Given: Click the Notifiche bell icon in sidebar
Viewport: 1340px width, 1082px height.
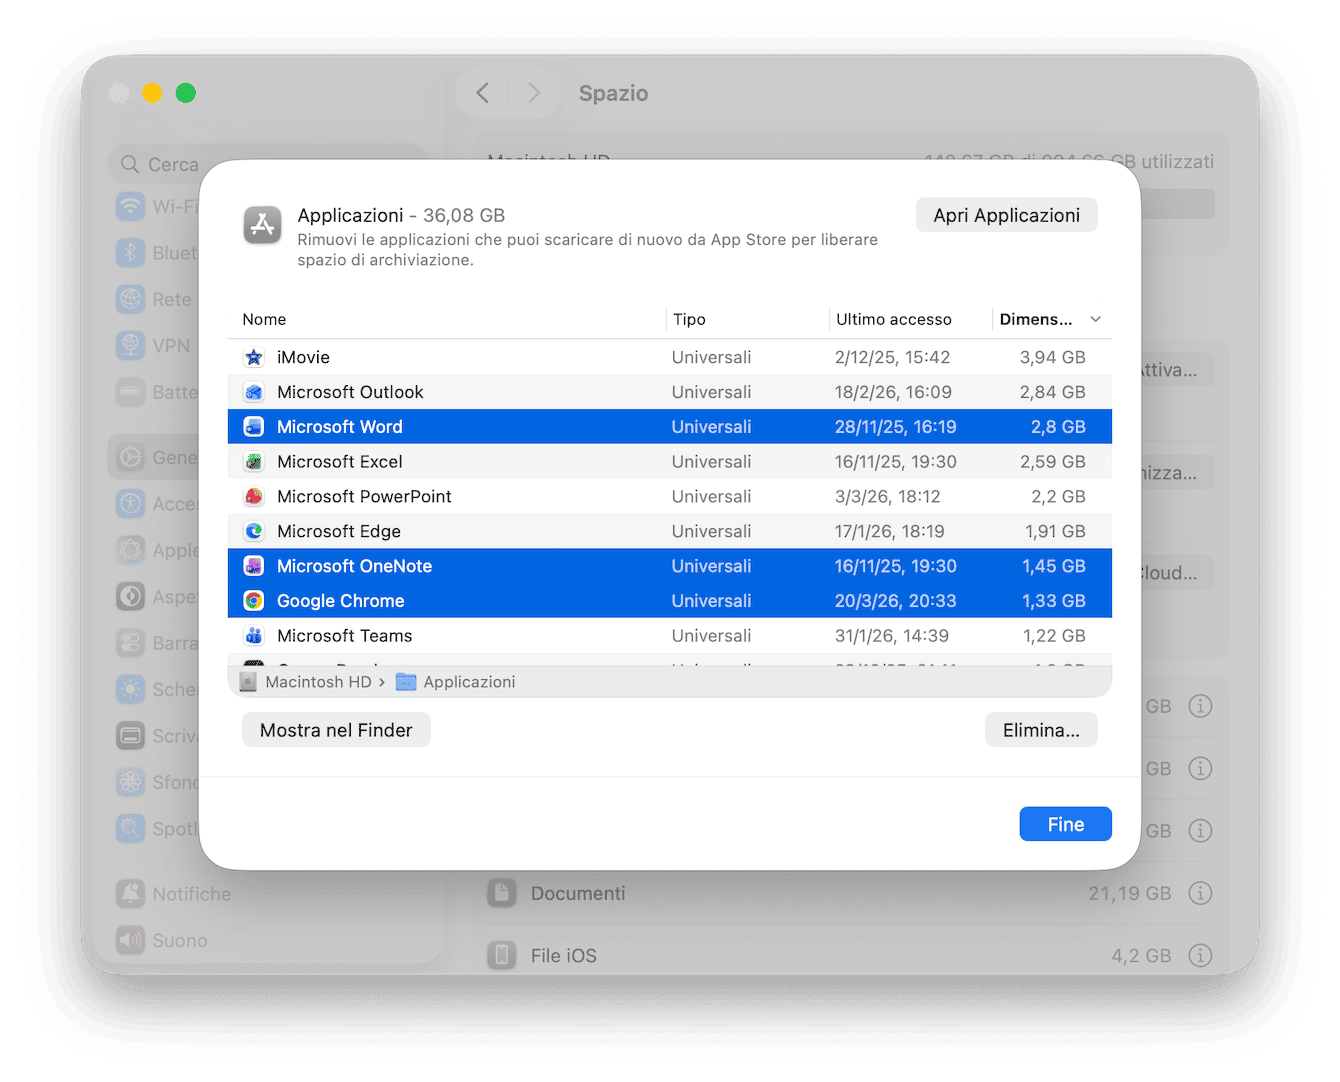Looking at the screenshot, I should pyautogui.click(x=131, y=894).
